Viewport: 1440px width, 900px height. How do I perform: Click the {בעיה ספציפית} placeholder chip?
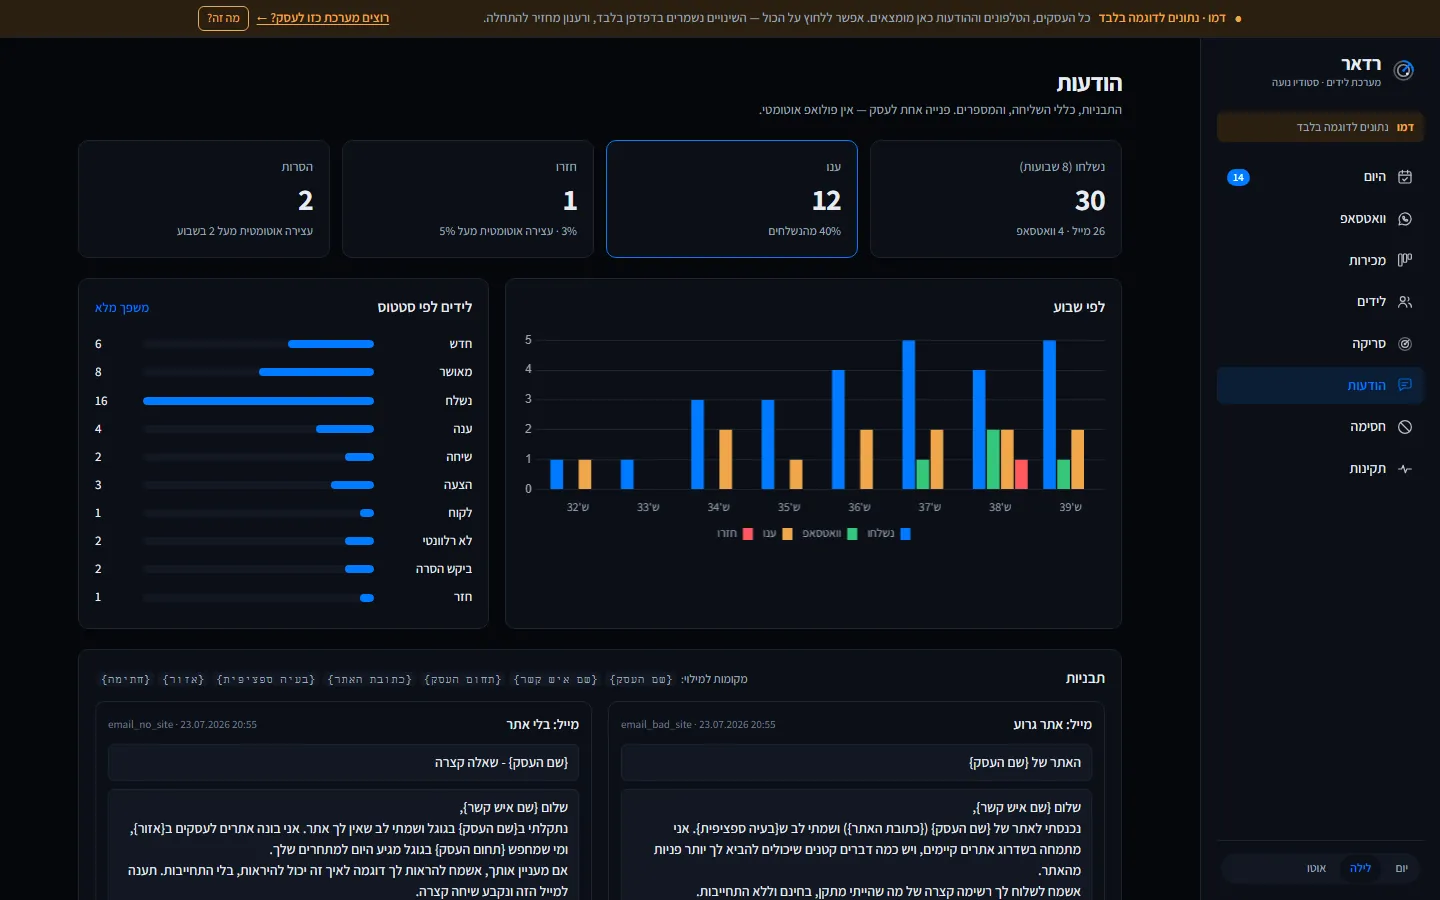(x=266, y=680)
